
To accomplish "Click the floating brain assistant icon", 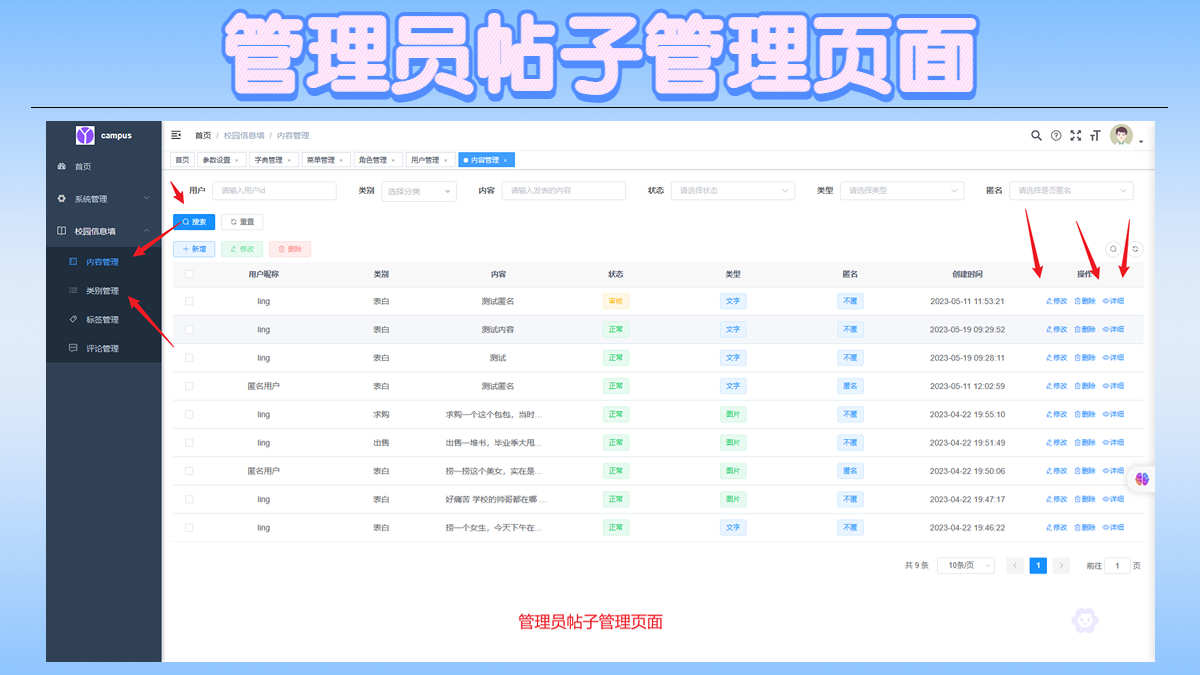I will pos(1142,479).
